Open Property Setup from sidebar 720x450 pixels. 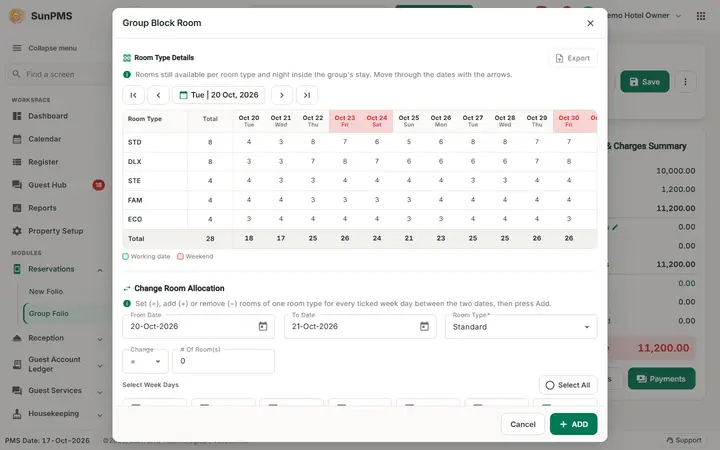pos(56,231)
